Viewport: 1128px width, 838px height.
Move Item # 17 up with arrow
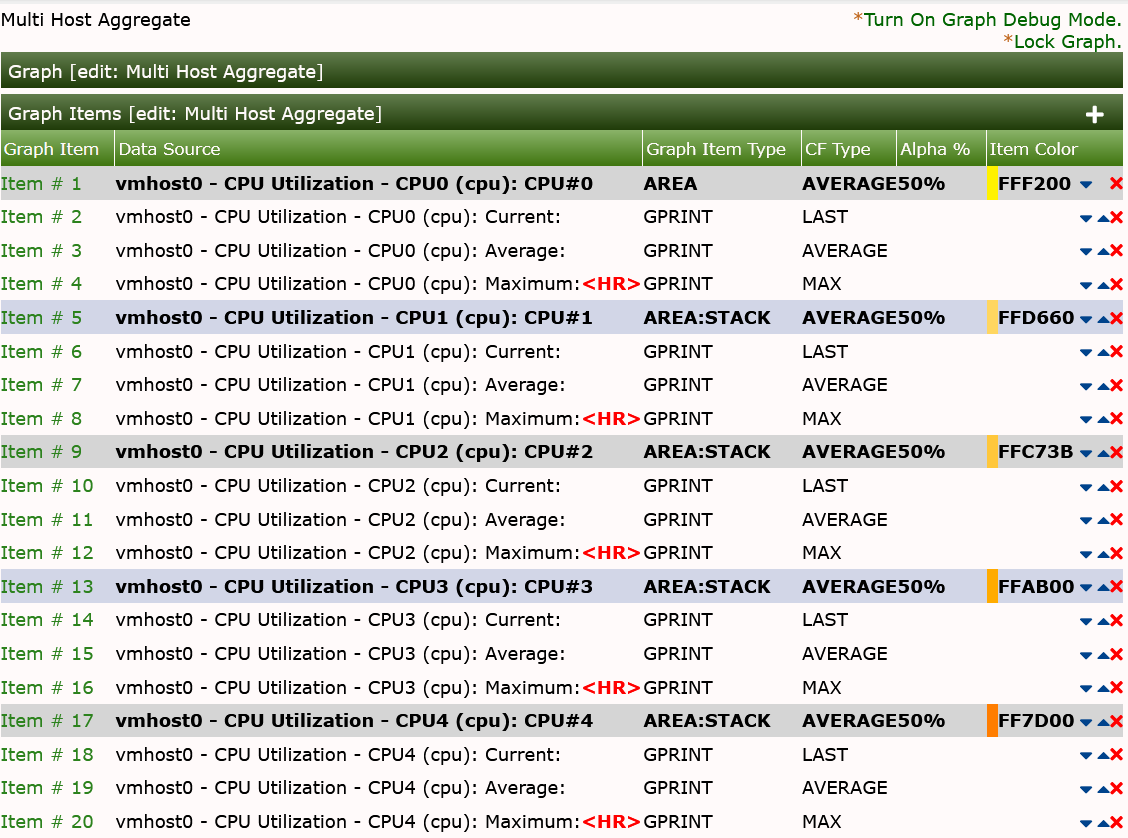click(1103, 722)
